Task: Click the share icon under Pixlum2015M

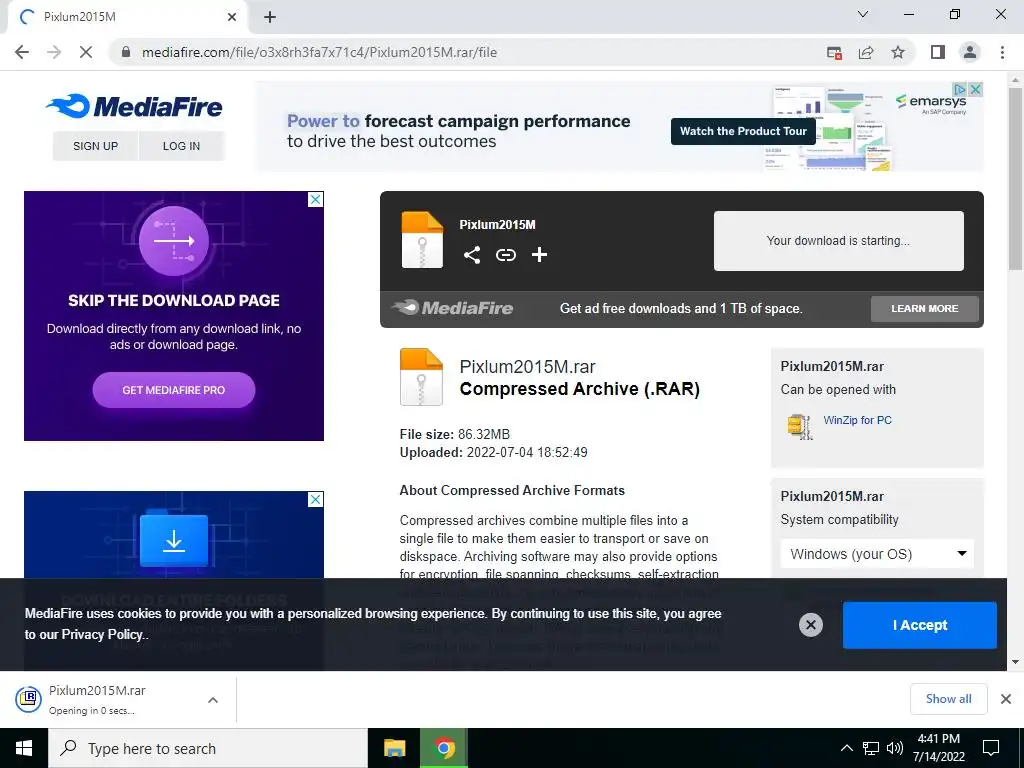Action: [x=472, y=255]
